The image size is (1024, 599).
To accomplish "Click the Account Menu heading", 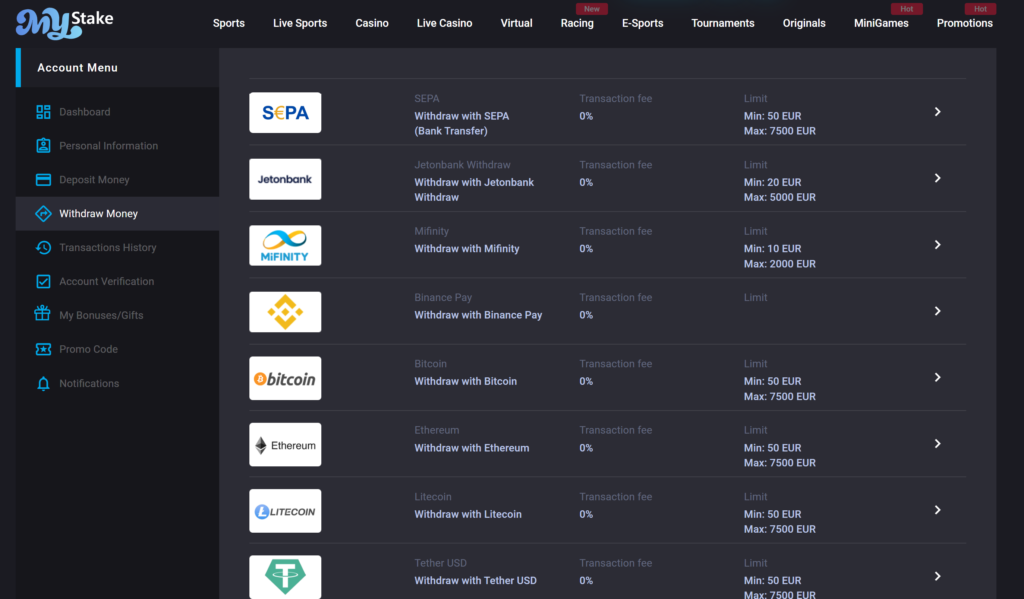I will click(x=77, y=67).
